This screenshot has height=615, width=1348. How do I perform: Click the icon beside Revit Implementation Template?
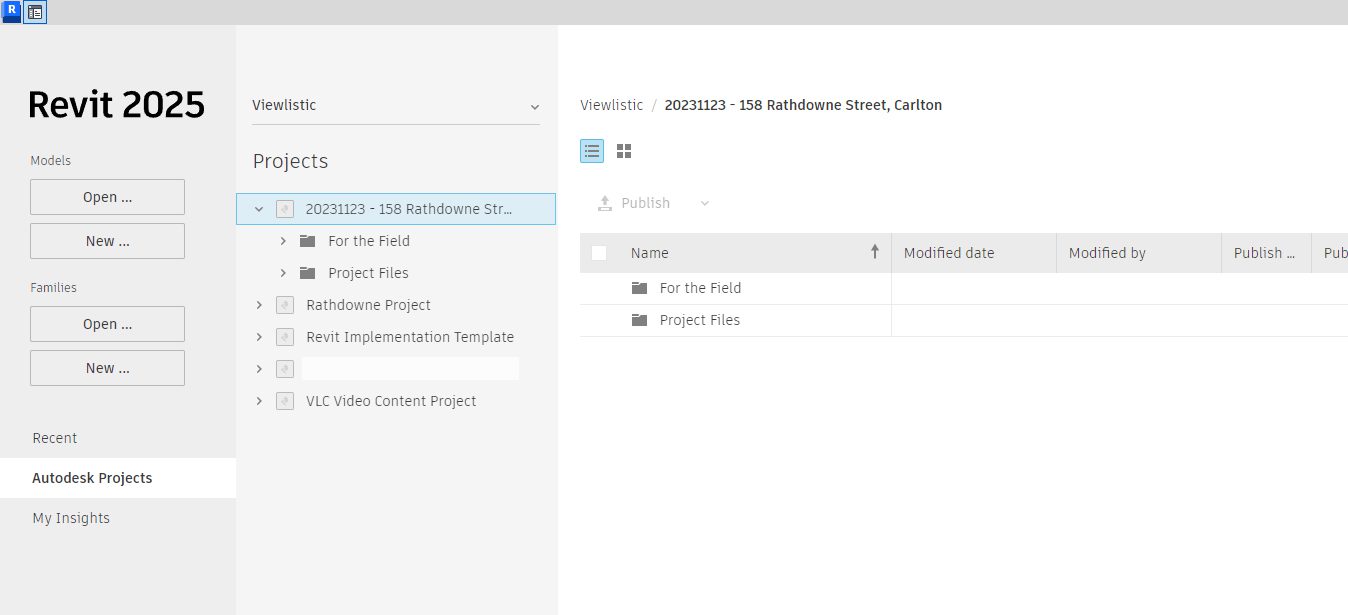point(285,337)
